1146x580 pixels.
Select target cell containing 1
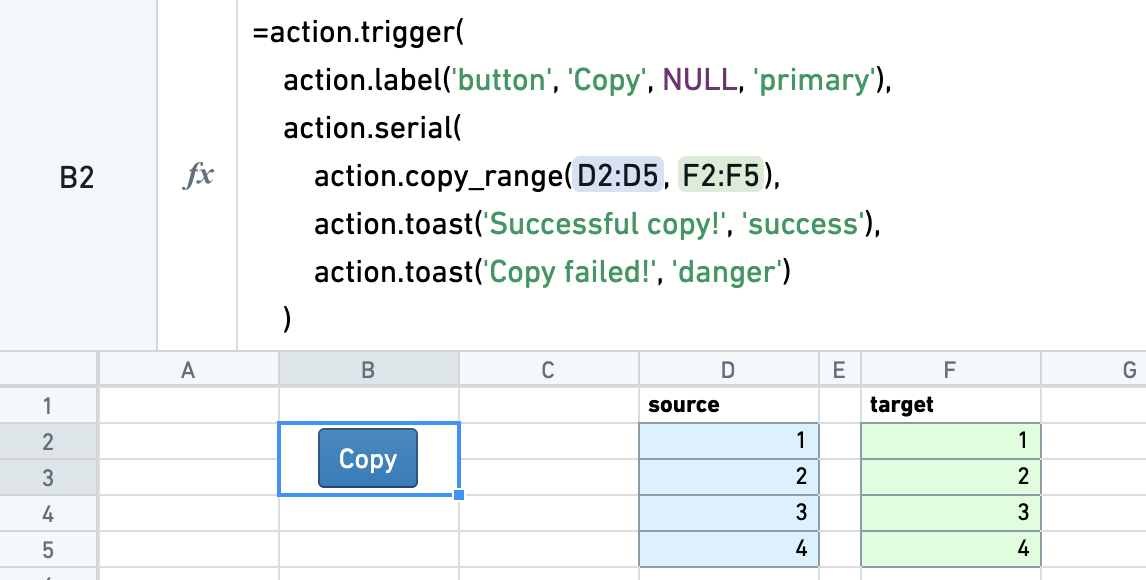click(x=950, y=441)
